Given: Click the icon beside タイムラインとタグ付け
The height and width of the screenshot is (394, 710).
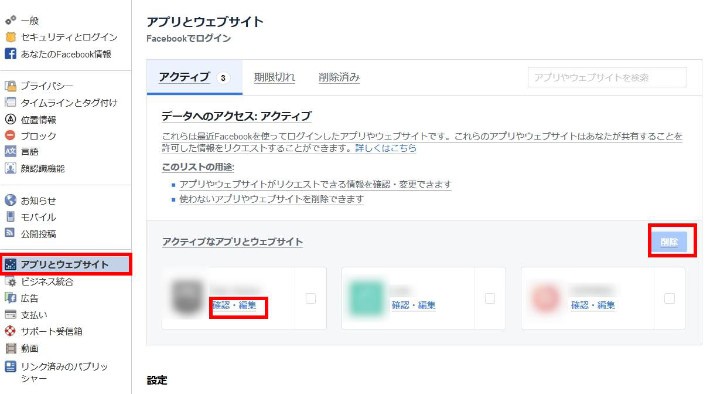Looking at the screenshot, I should point(10,102).
